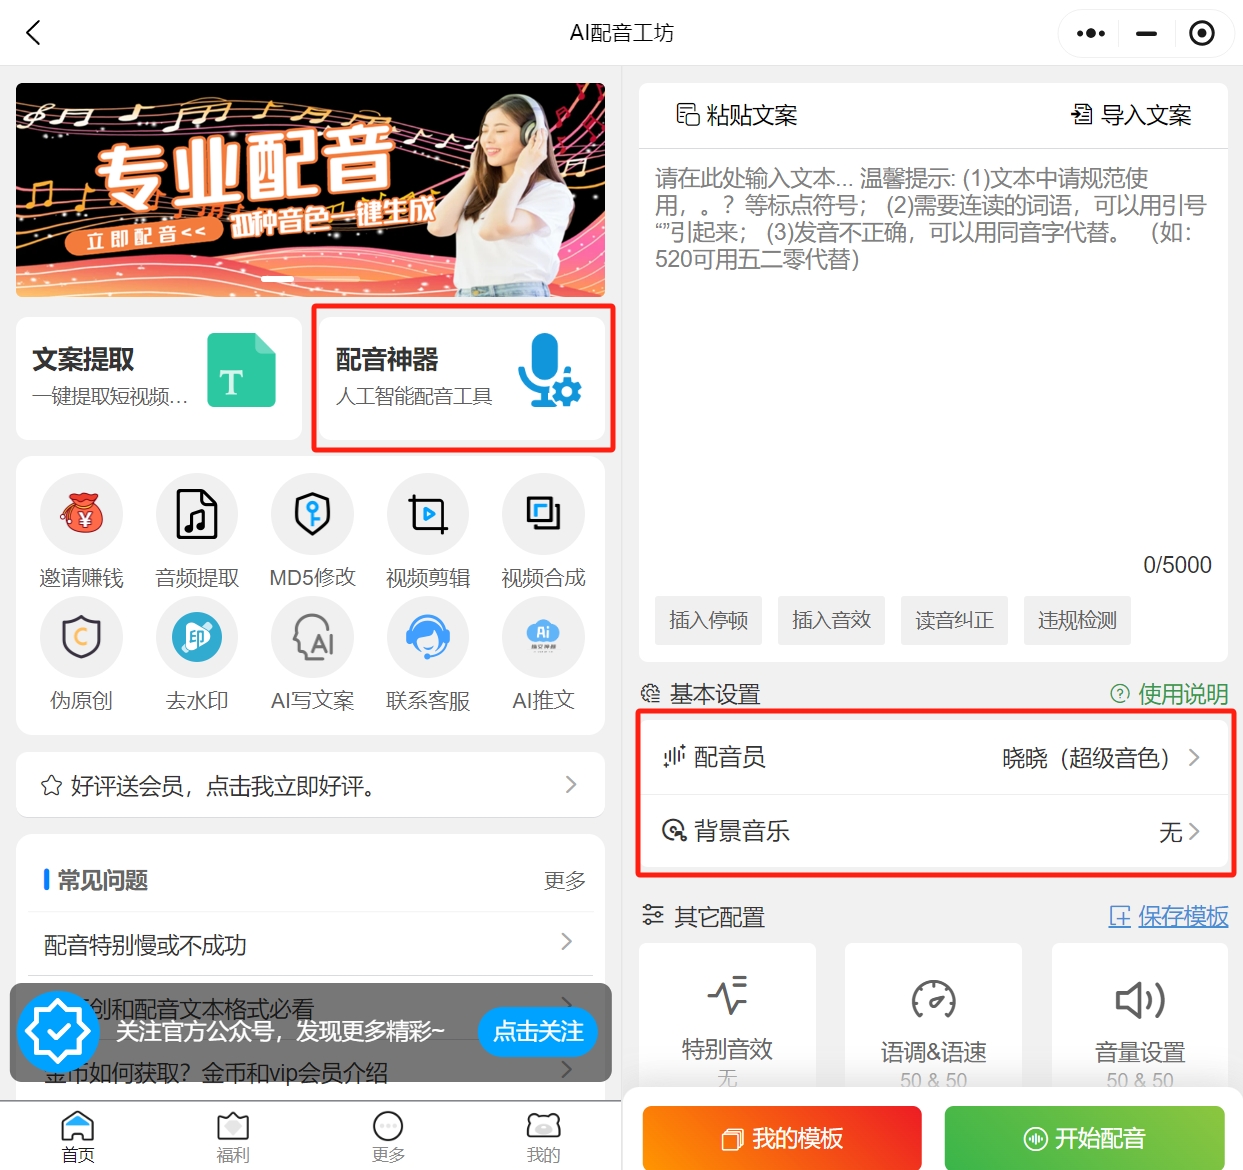Viewport: 1243px width, 1170px height.
Task: Click the 音量设置 label
Action: tap(1140, 1052)
